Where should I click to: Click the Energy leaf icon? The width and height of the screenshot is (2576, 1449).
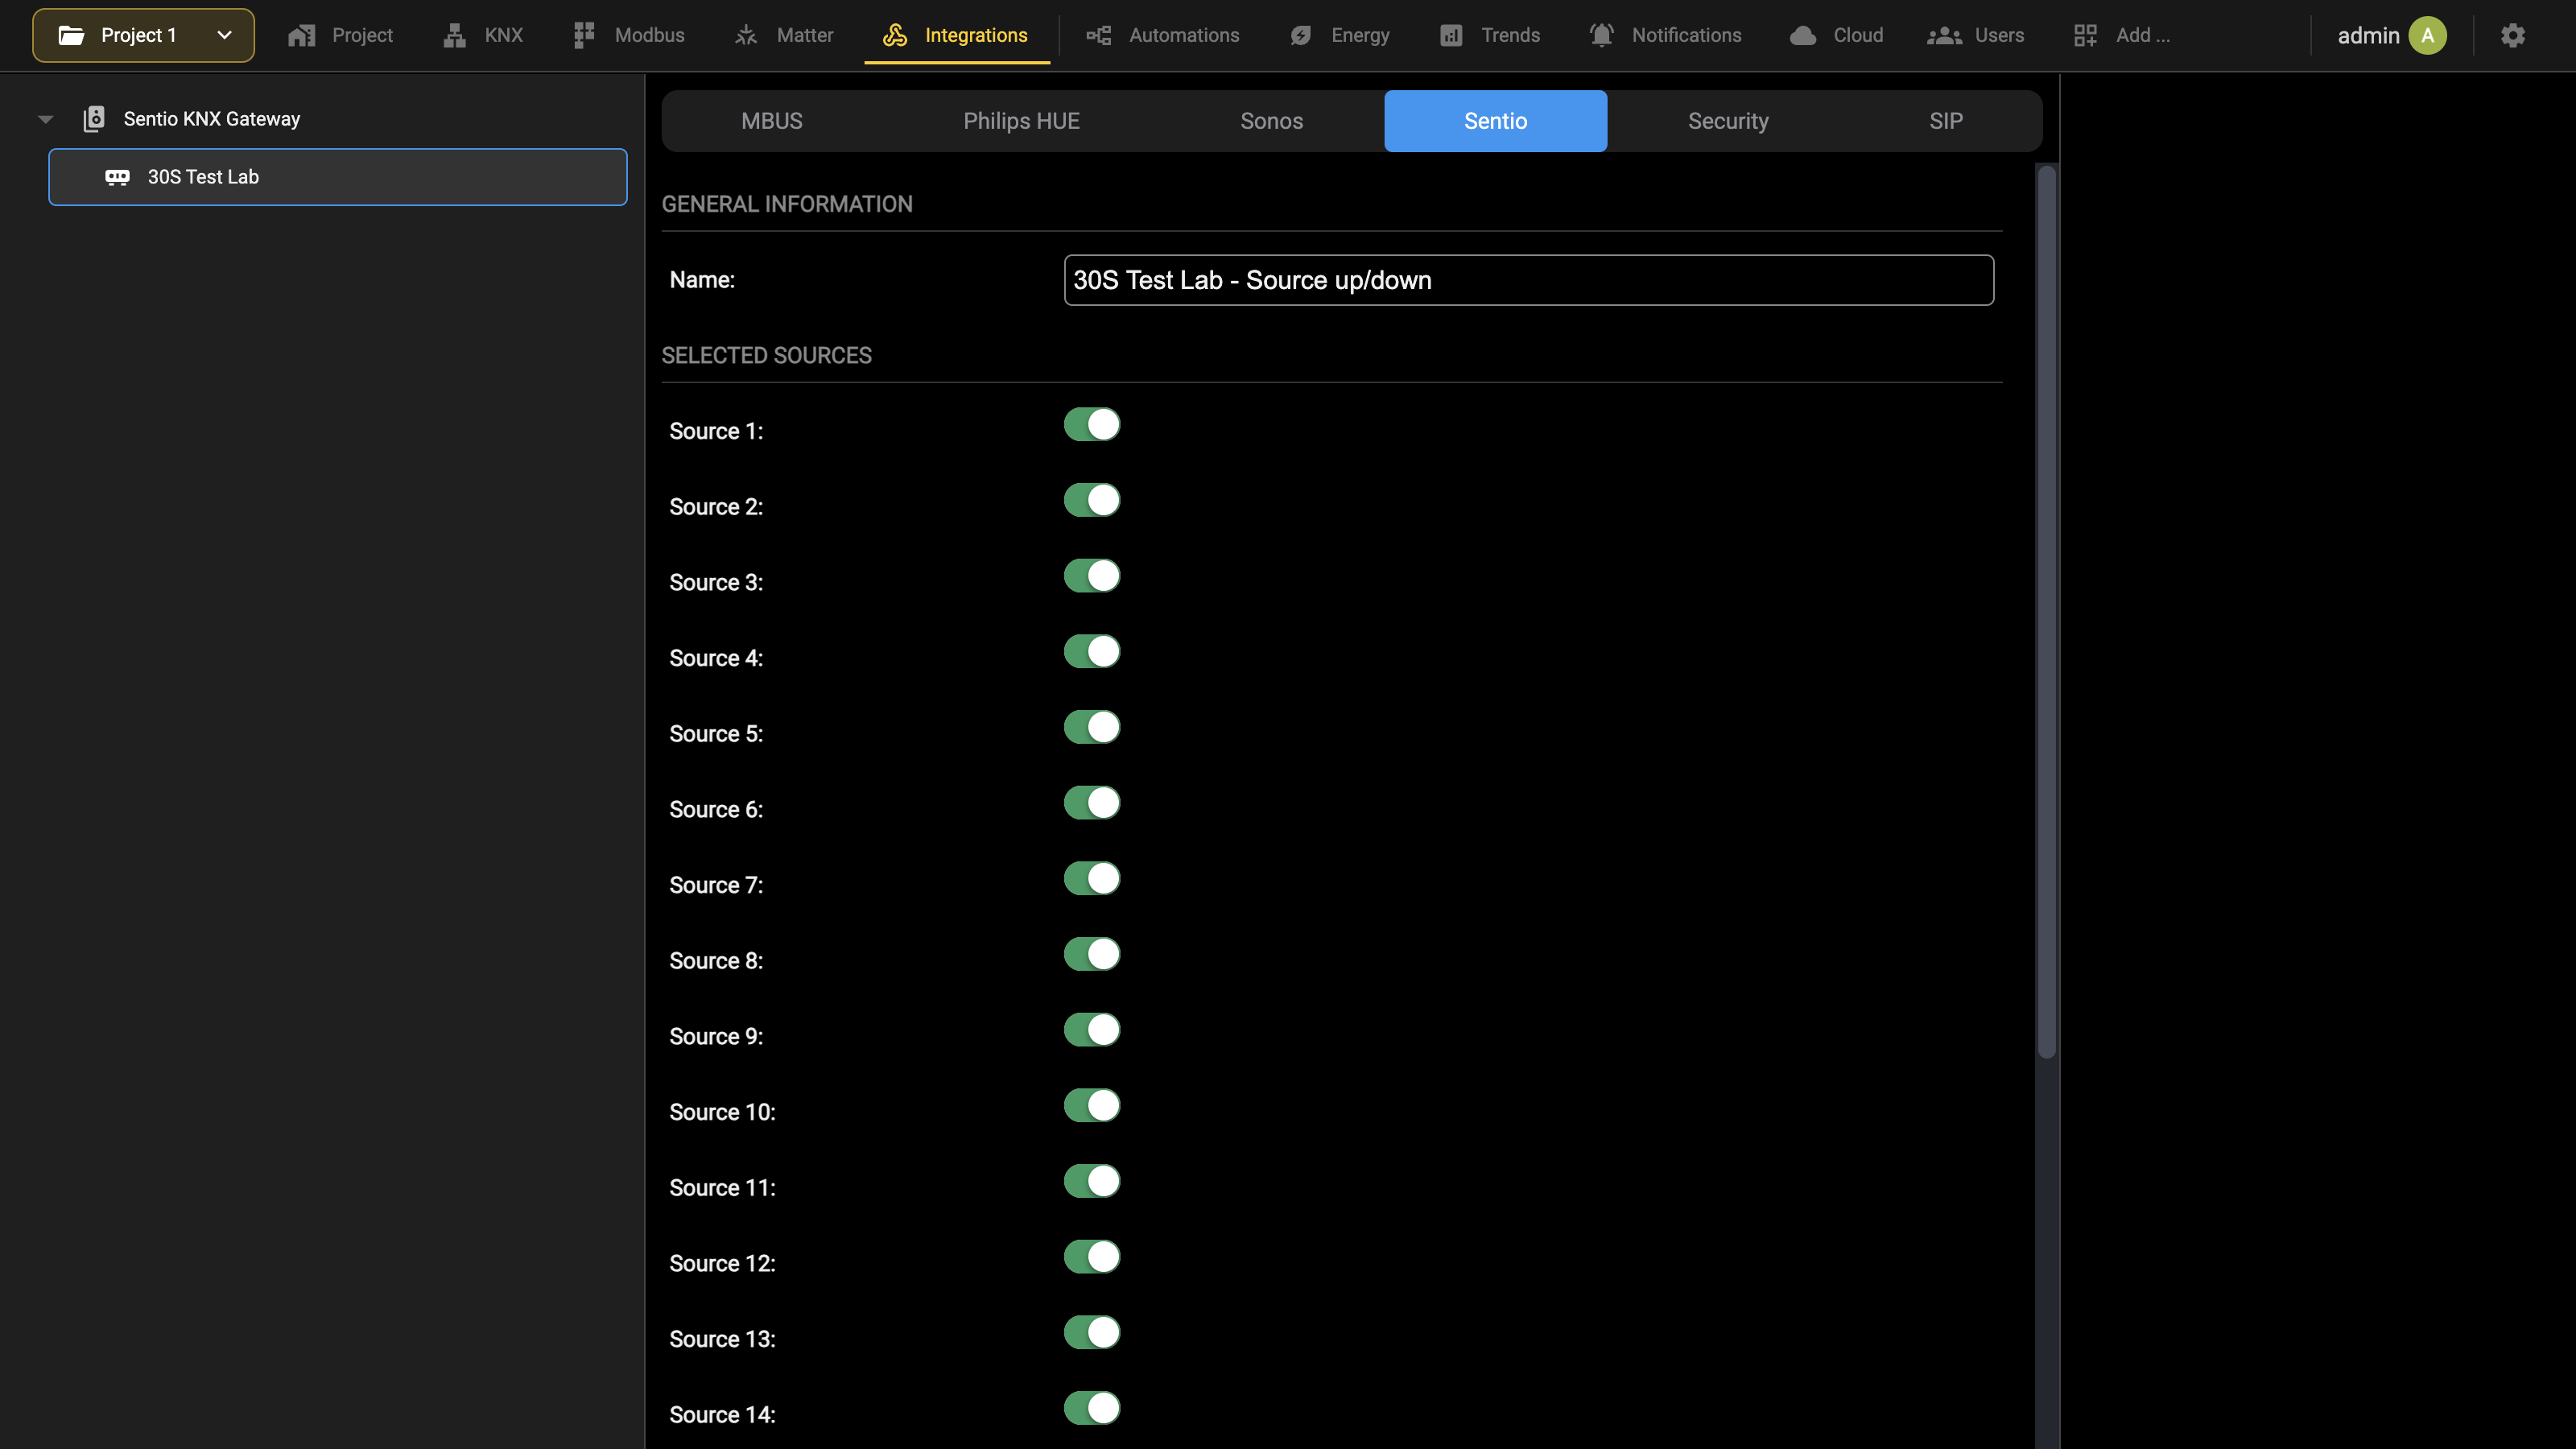pyautogui.click(x=1300, y=35)
